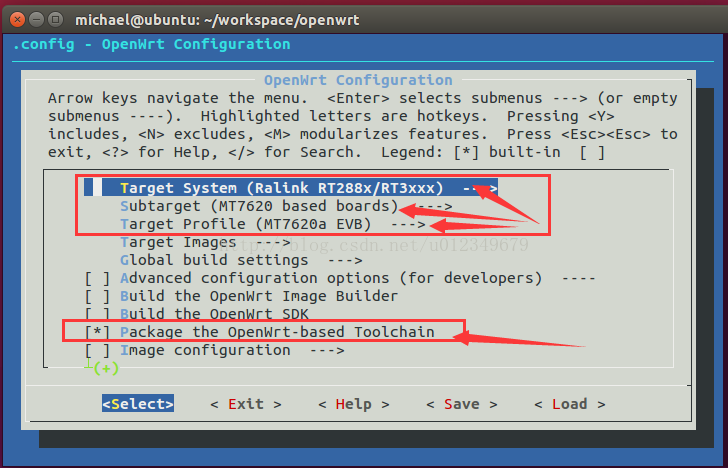Screen dimensions: 728x468
Task: Click the 'Image configuration' menu entry text
Action: [x=205, y=351]
